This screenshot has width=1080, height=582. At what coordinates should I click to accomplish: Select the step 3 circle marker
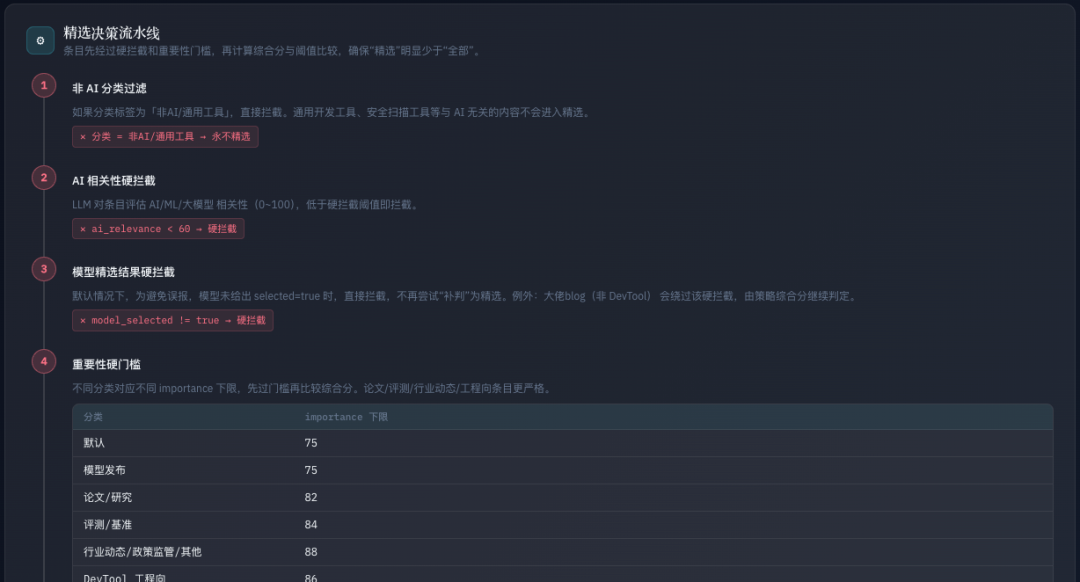click(43, 268)
